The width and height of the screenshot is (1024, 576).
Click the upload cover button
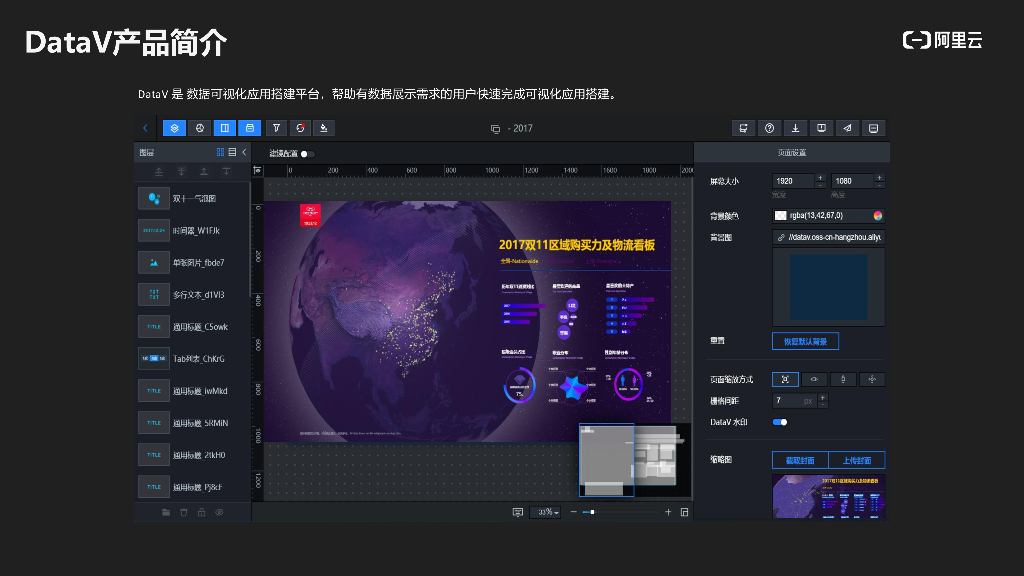[x=856, y=460]
